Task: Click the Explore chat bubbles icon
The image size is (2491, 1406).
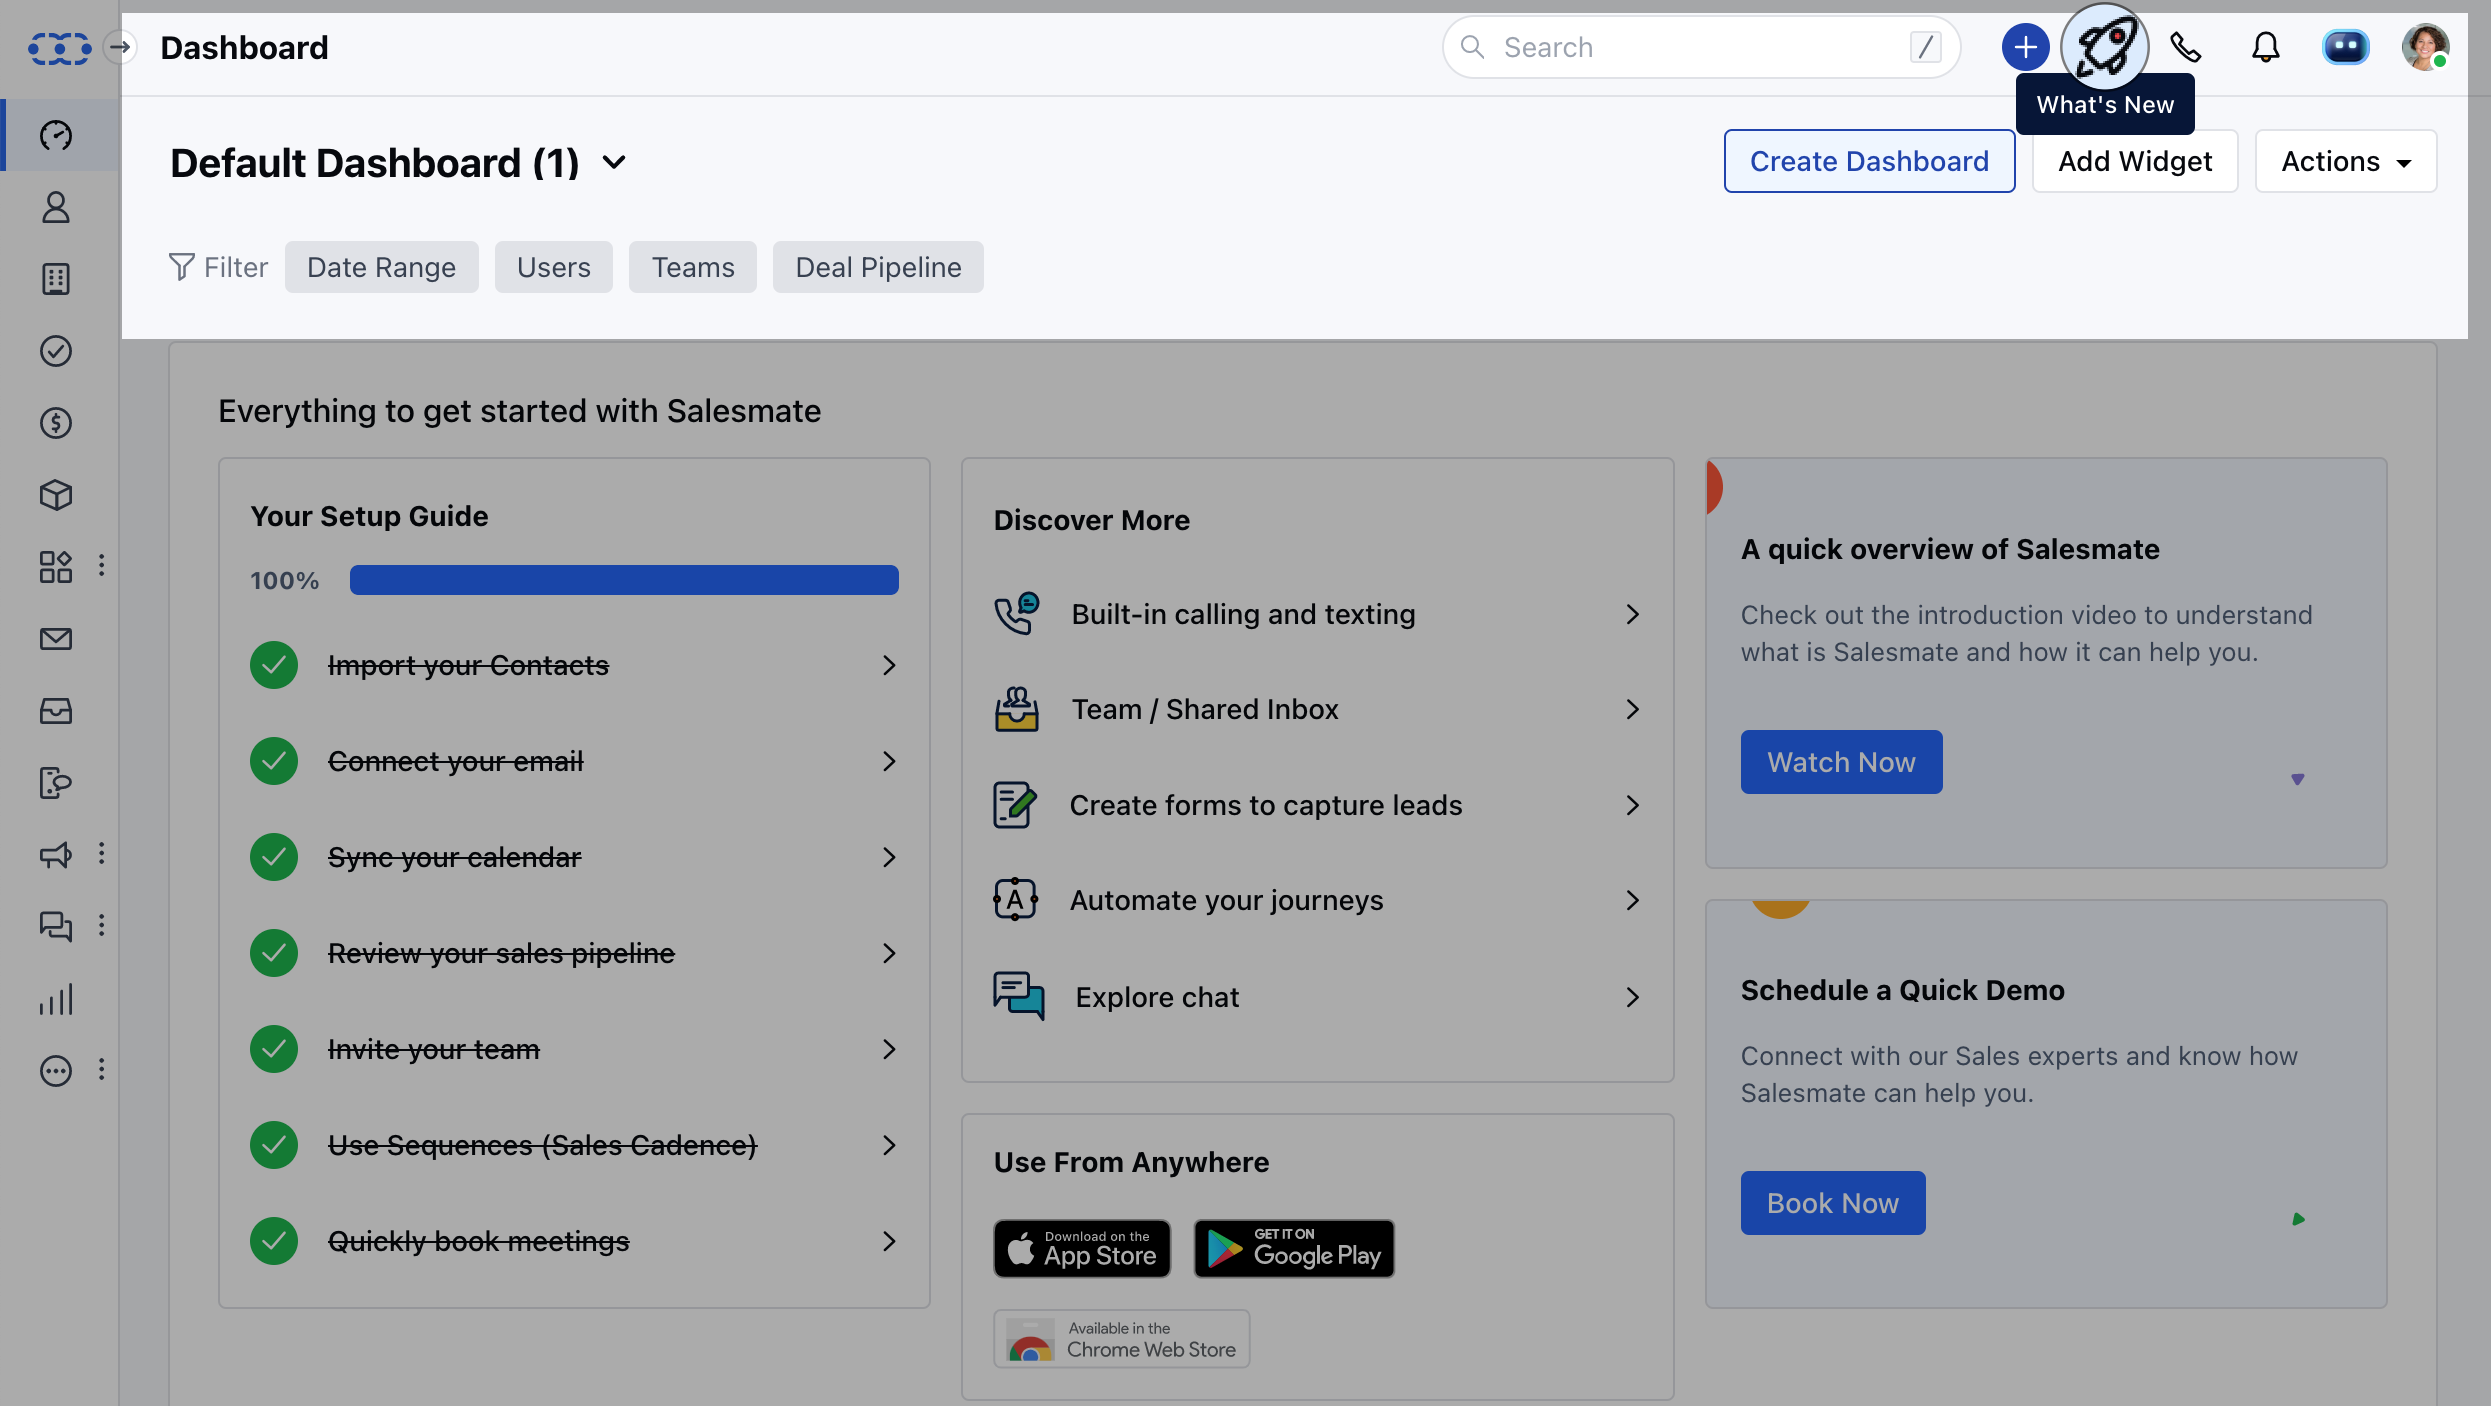Action: [x=1018, y=996]
